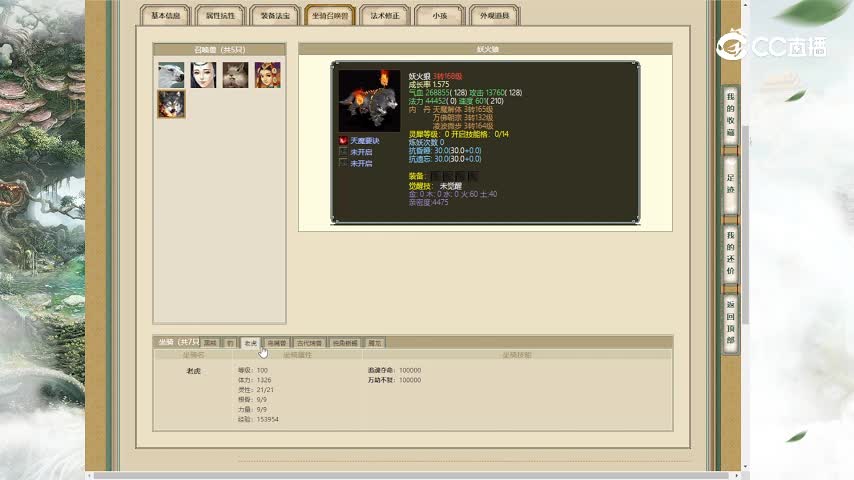This screenshot has height=480, width=854.
Task: Select the white bear summon portrait
Action: pyautogui.click(x=171, y=75)
